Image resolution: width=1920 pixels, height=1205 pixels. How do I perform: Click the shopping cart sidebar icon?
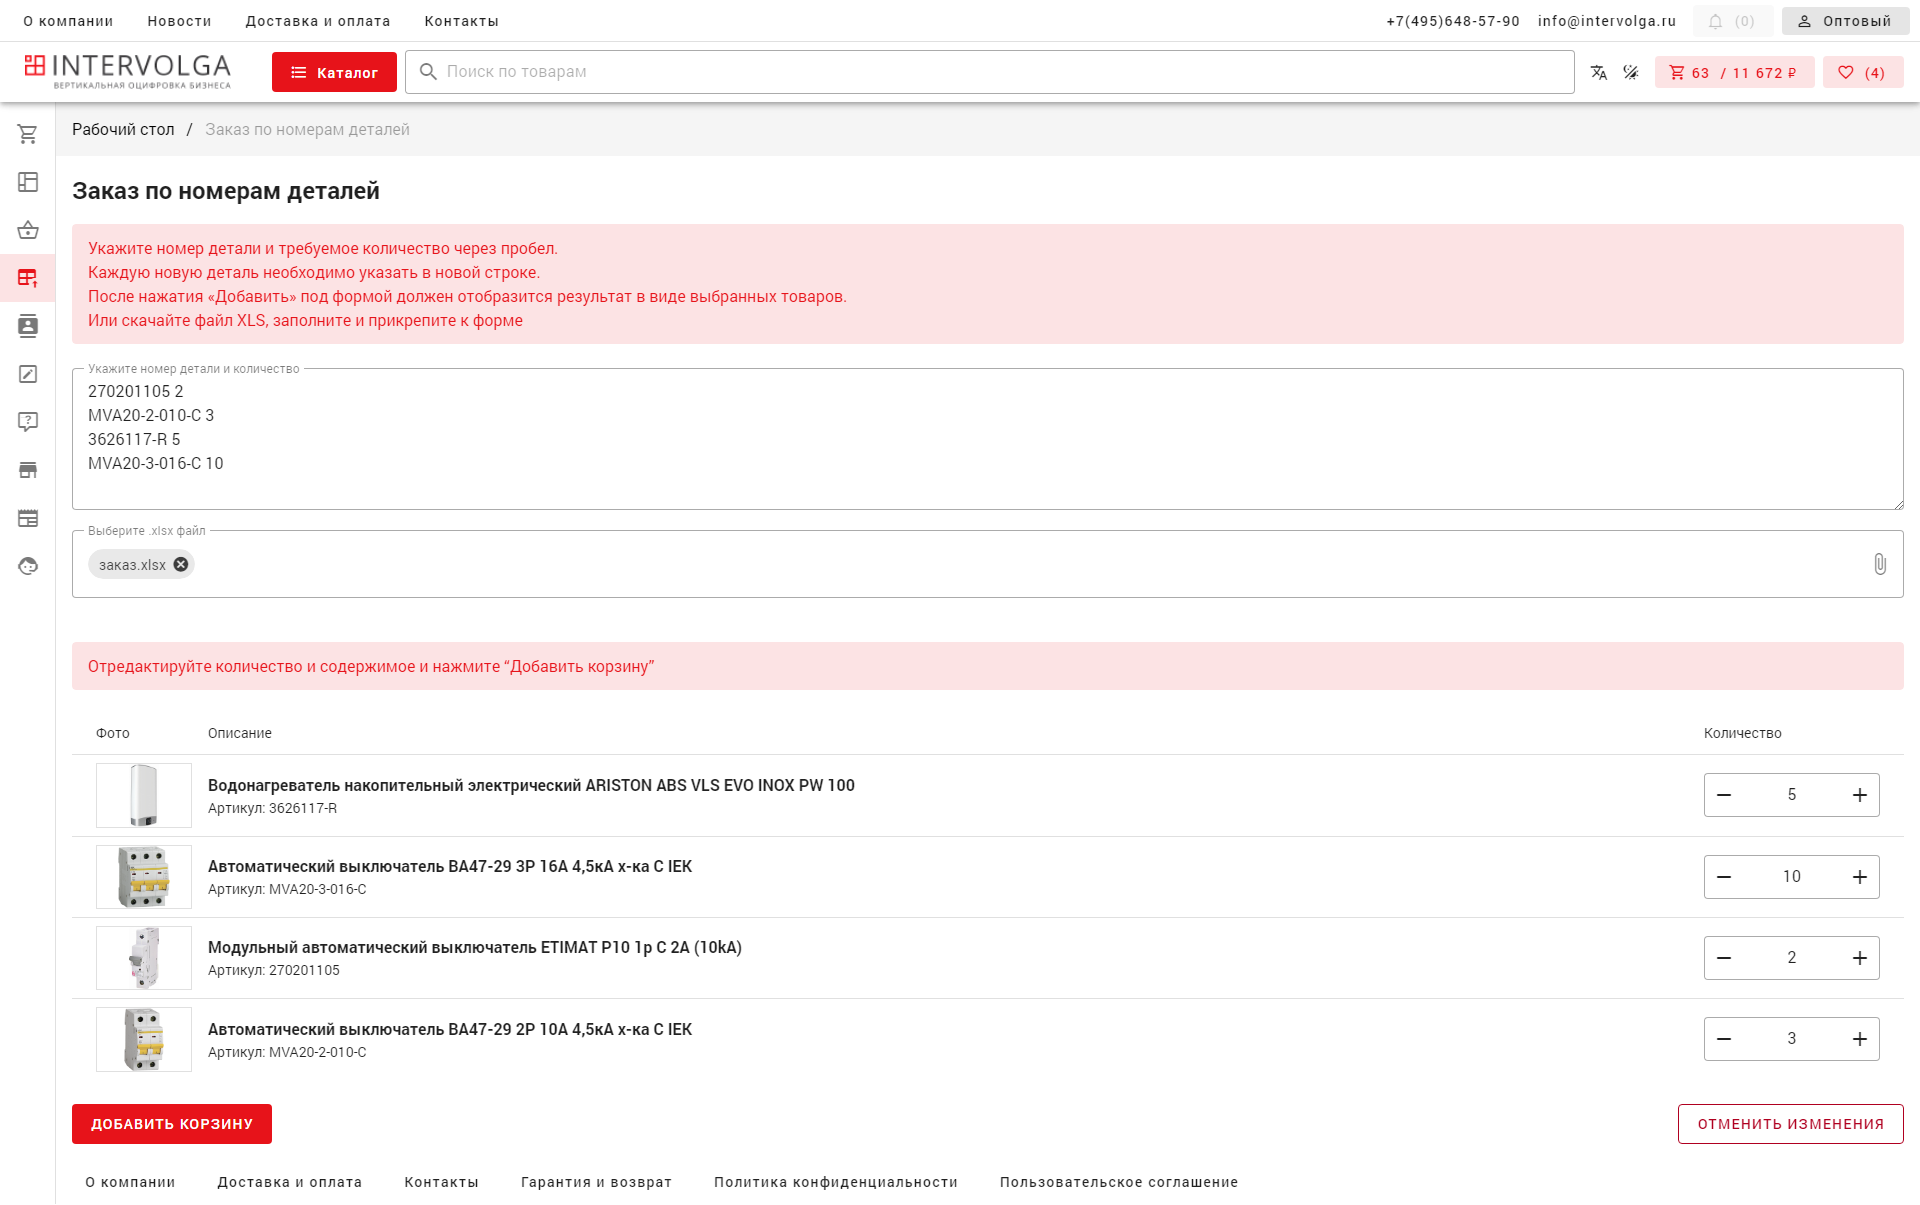pyautogui.click(x=28, y=134)
